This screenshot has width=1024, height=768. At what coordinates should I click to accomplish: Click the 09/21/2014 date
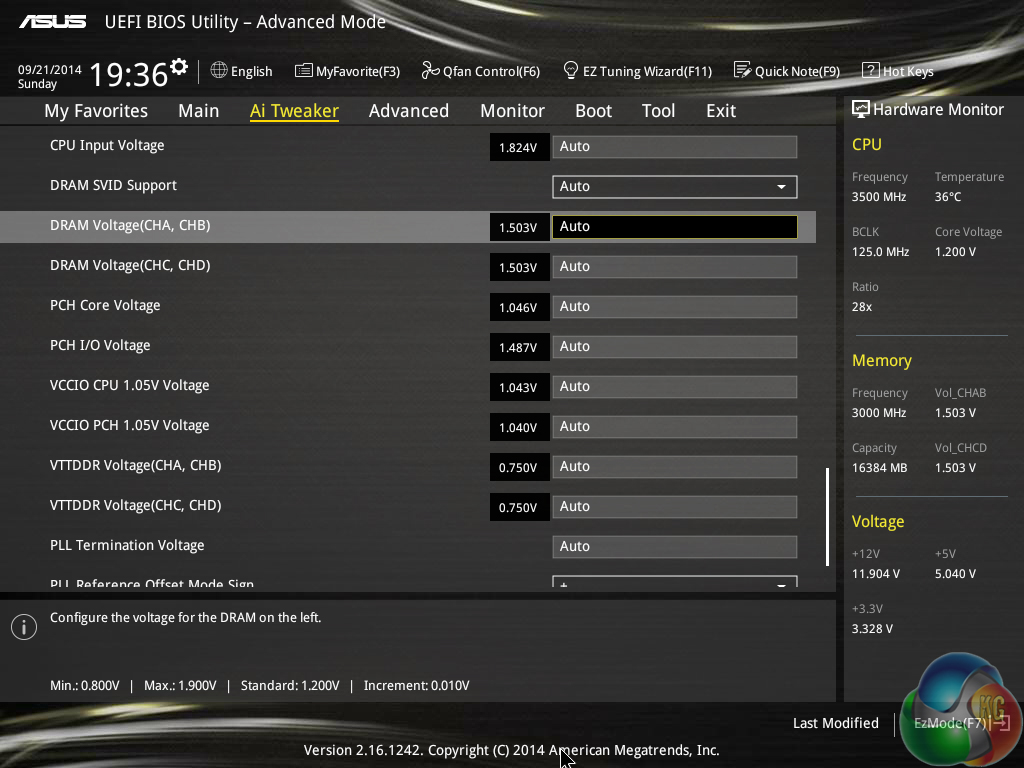(50, 69)
